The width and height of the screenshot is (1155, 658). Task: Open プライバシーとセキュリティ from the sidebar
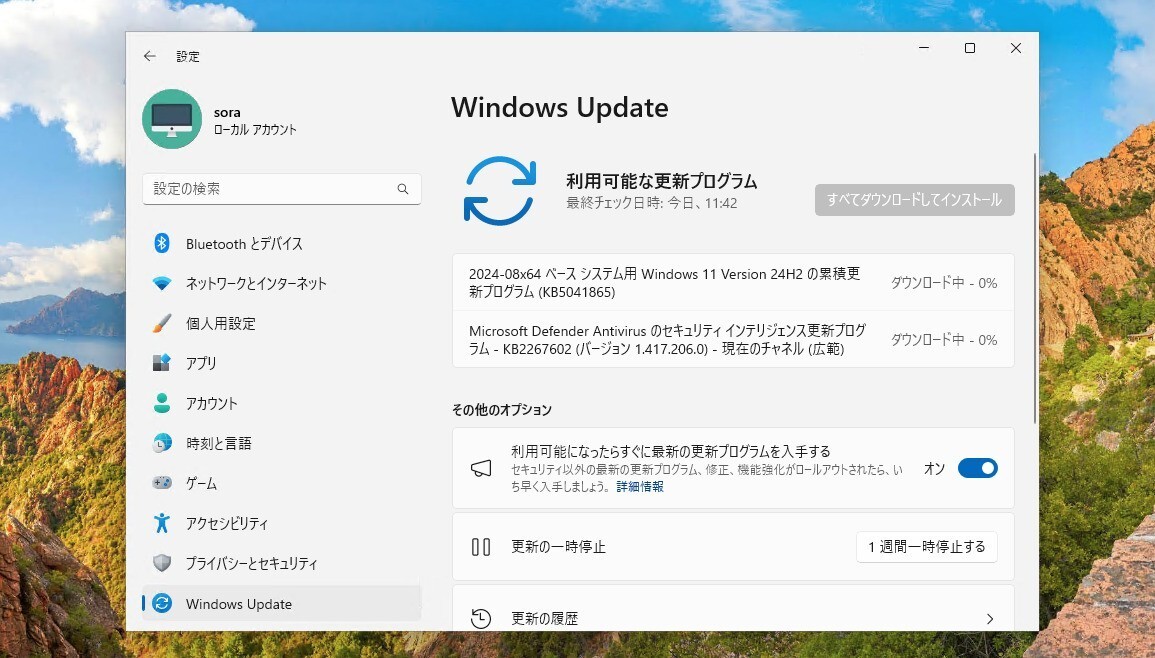(165, 563)
